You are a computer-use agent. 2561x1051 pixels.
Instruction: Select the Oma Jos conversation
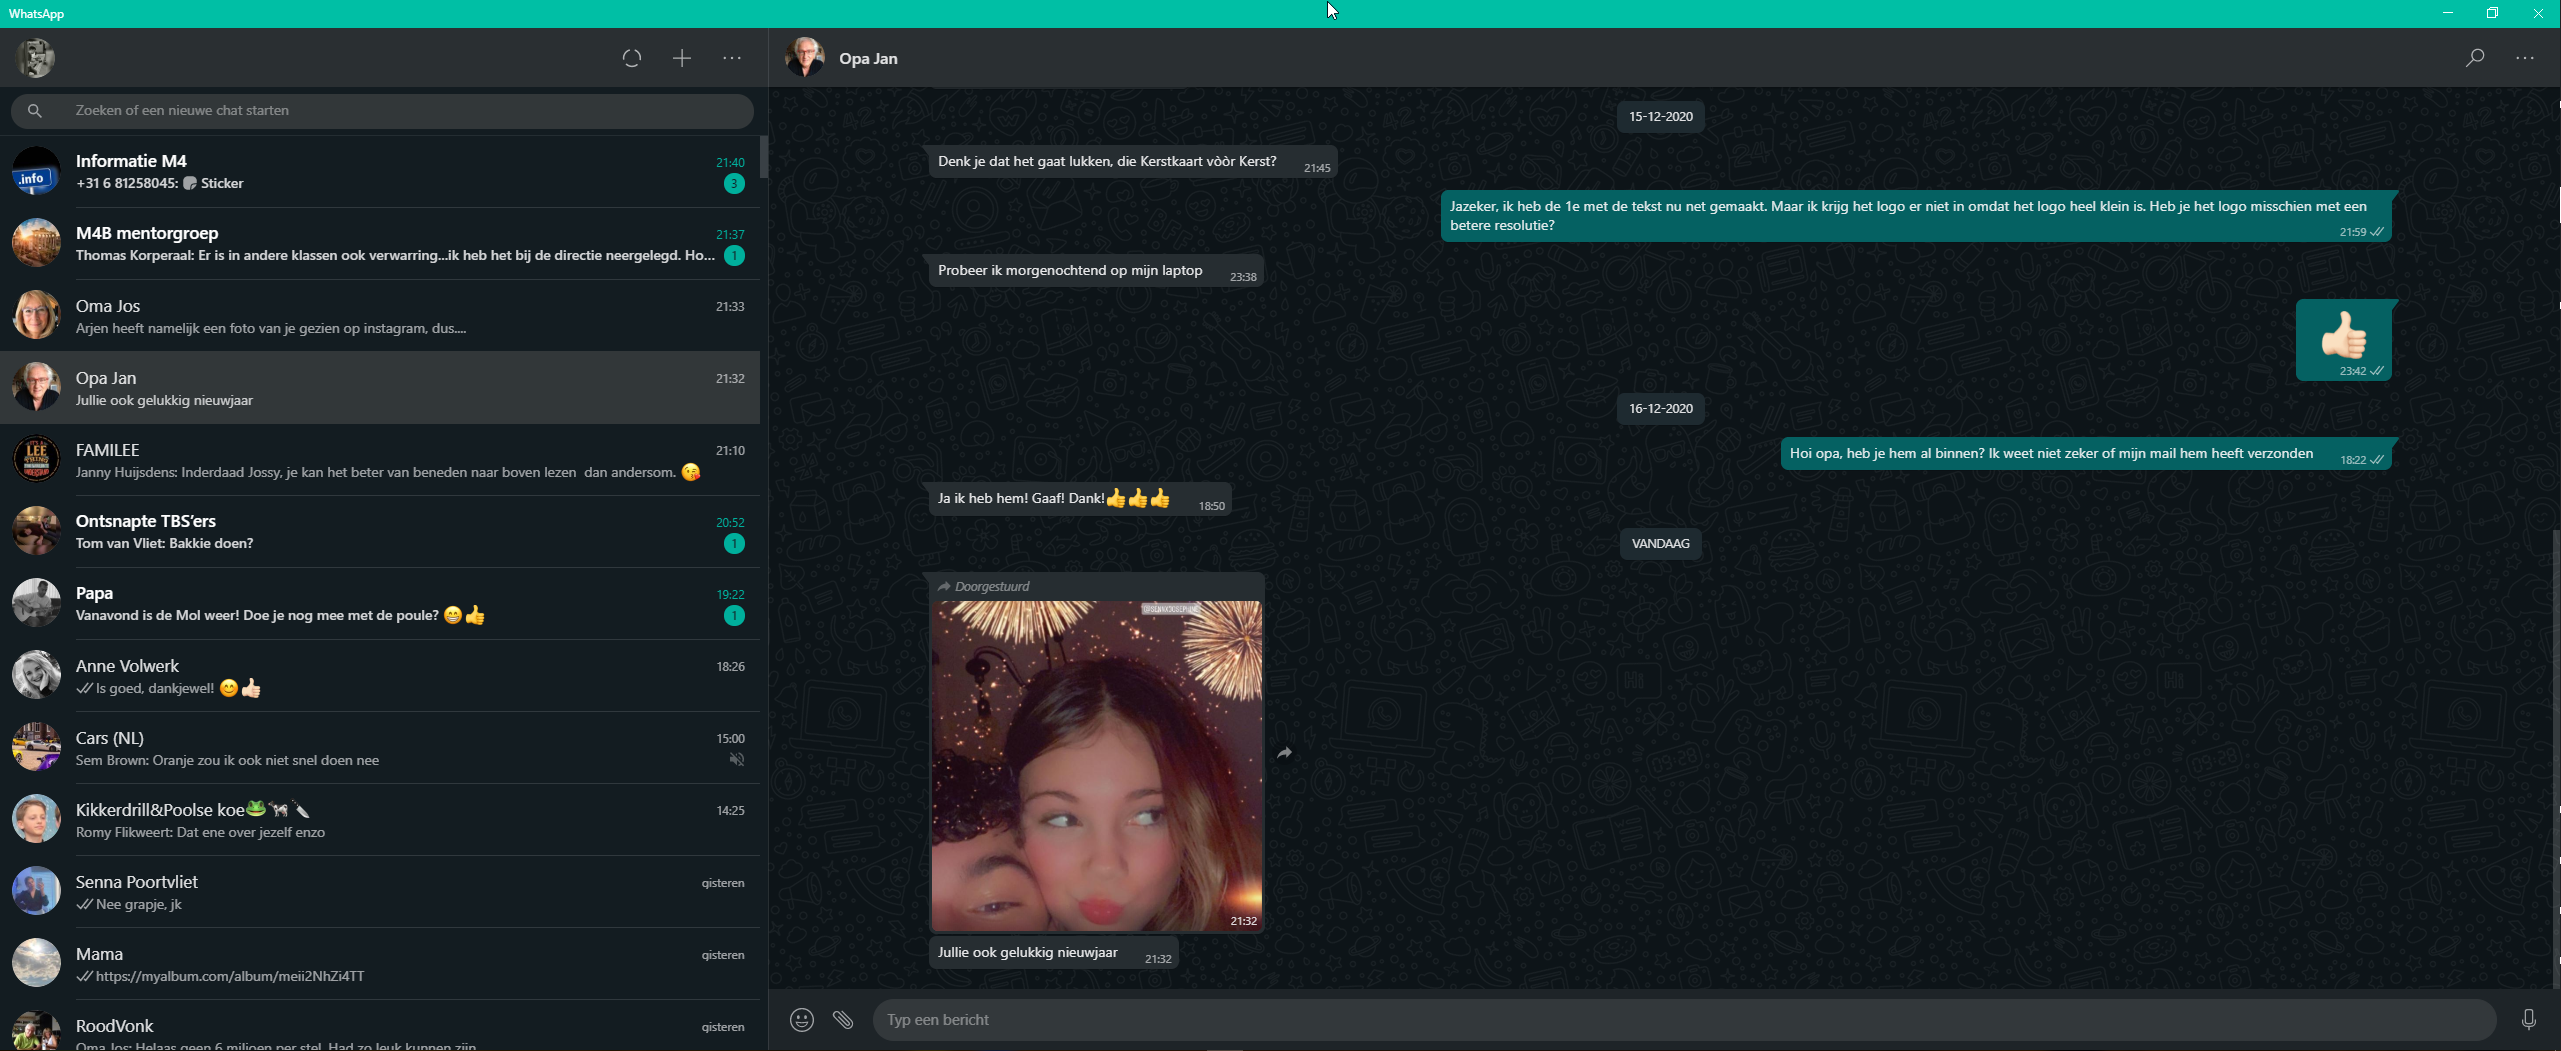[380, 315]
